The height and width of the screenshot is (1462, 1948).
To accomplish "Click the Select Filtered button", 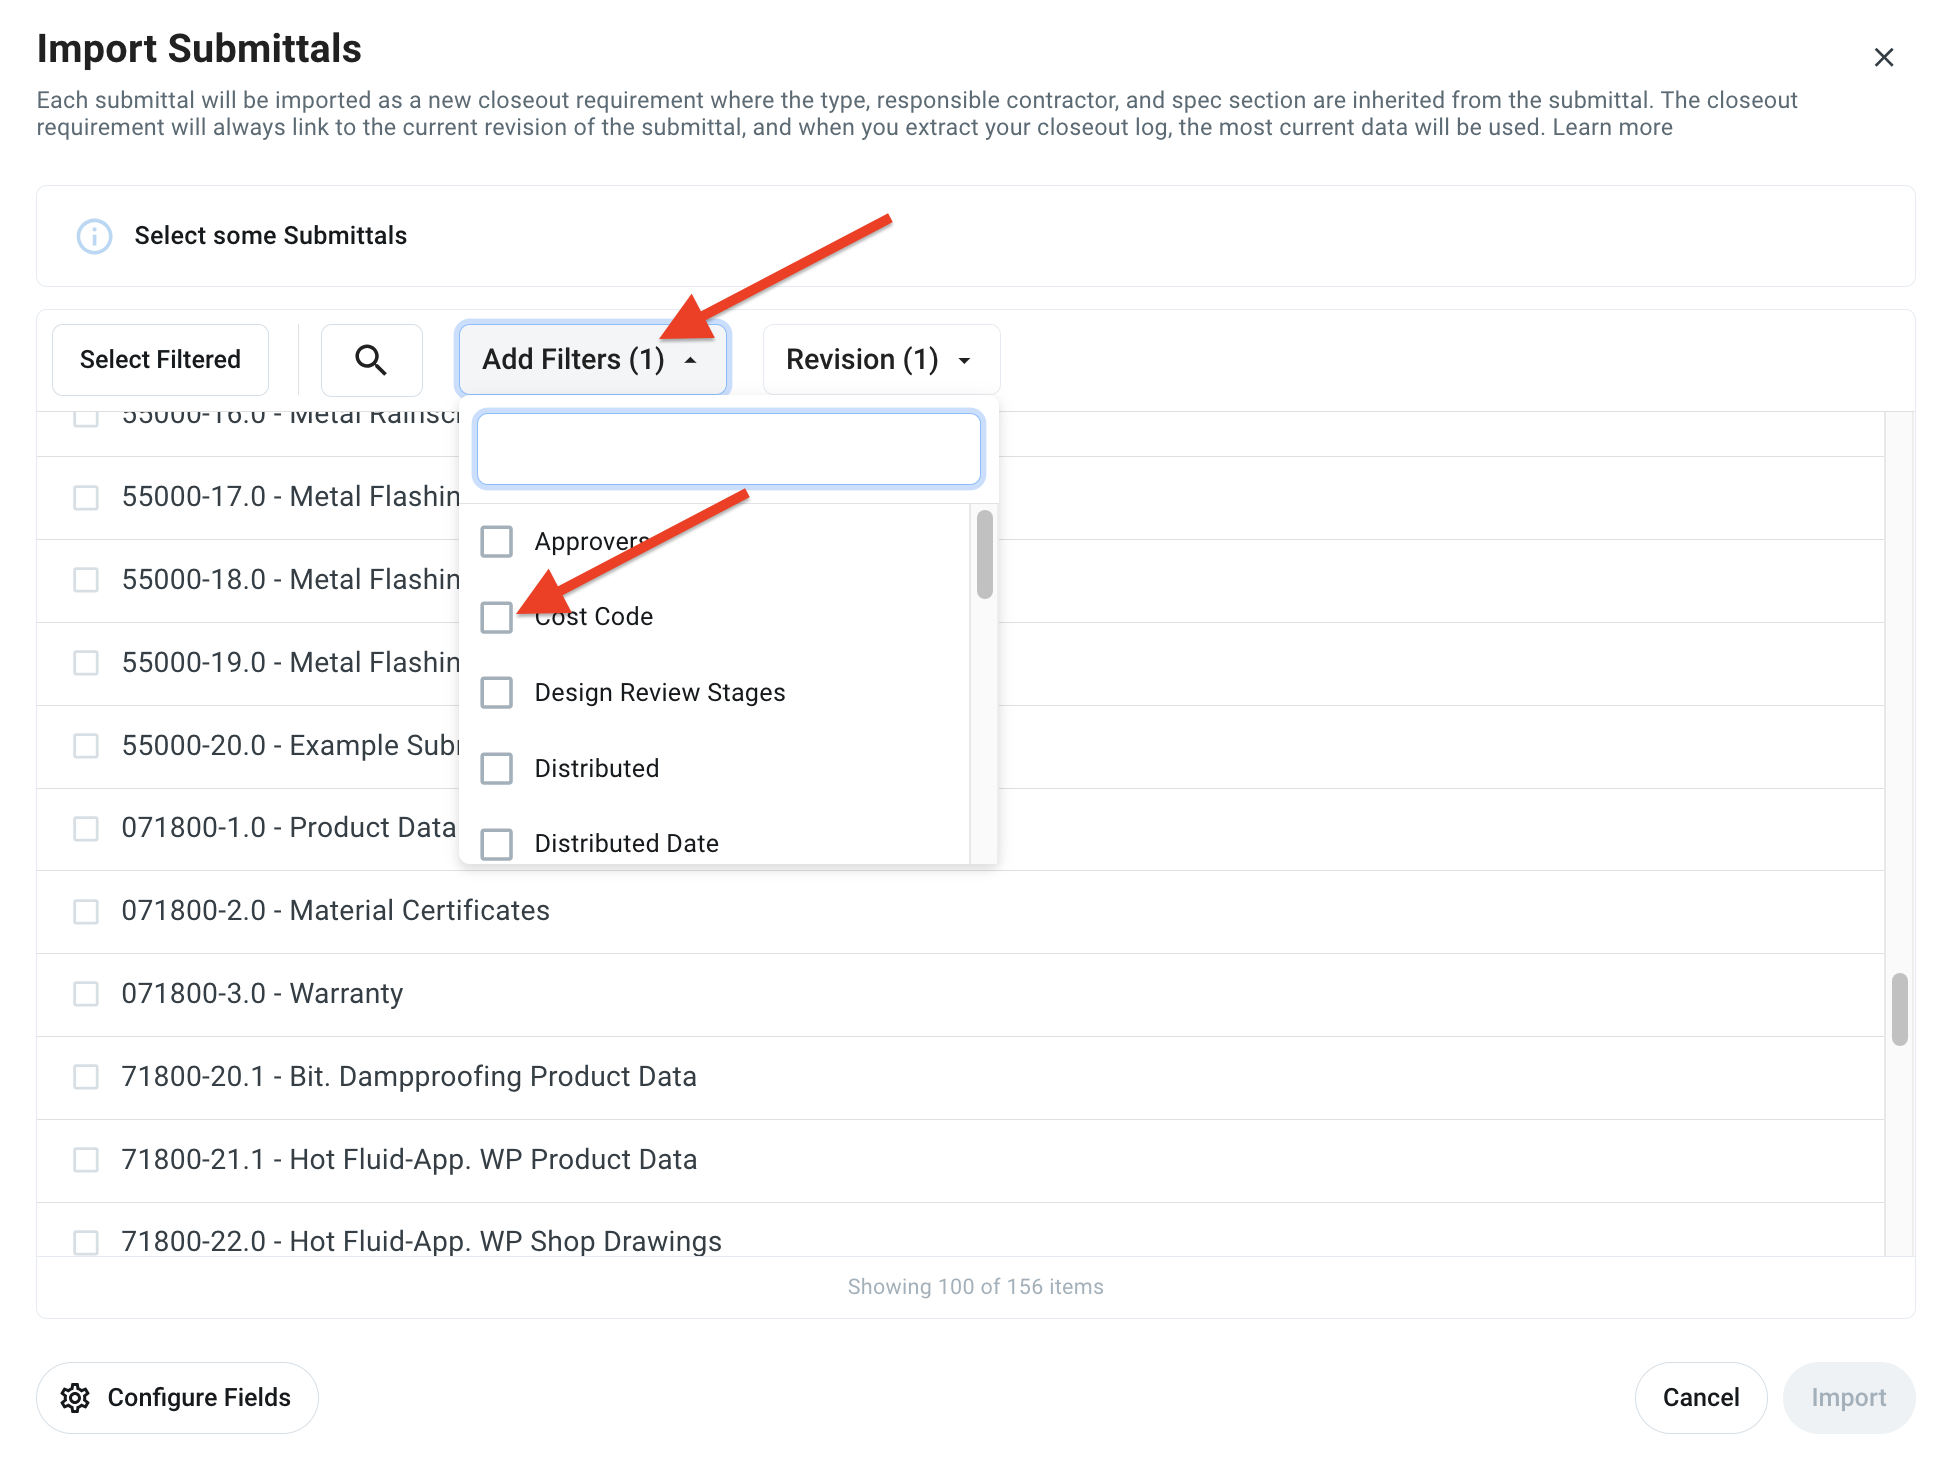I will click(160, 360).
